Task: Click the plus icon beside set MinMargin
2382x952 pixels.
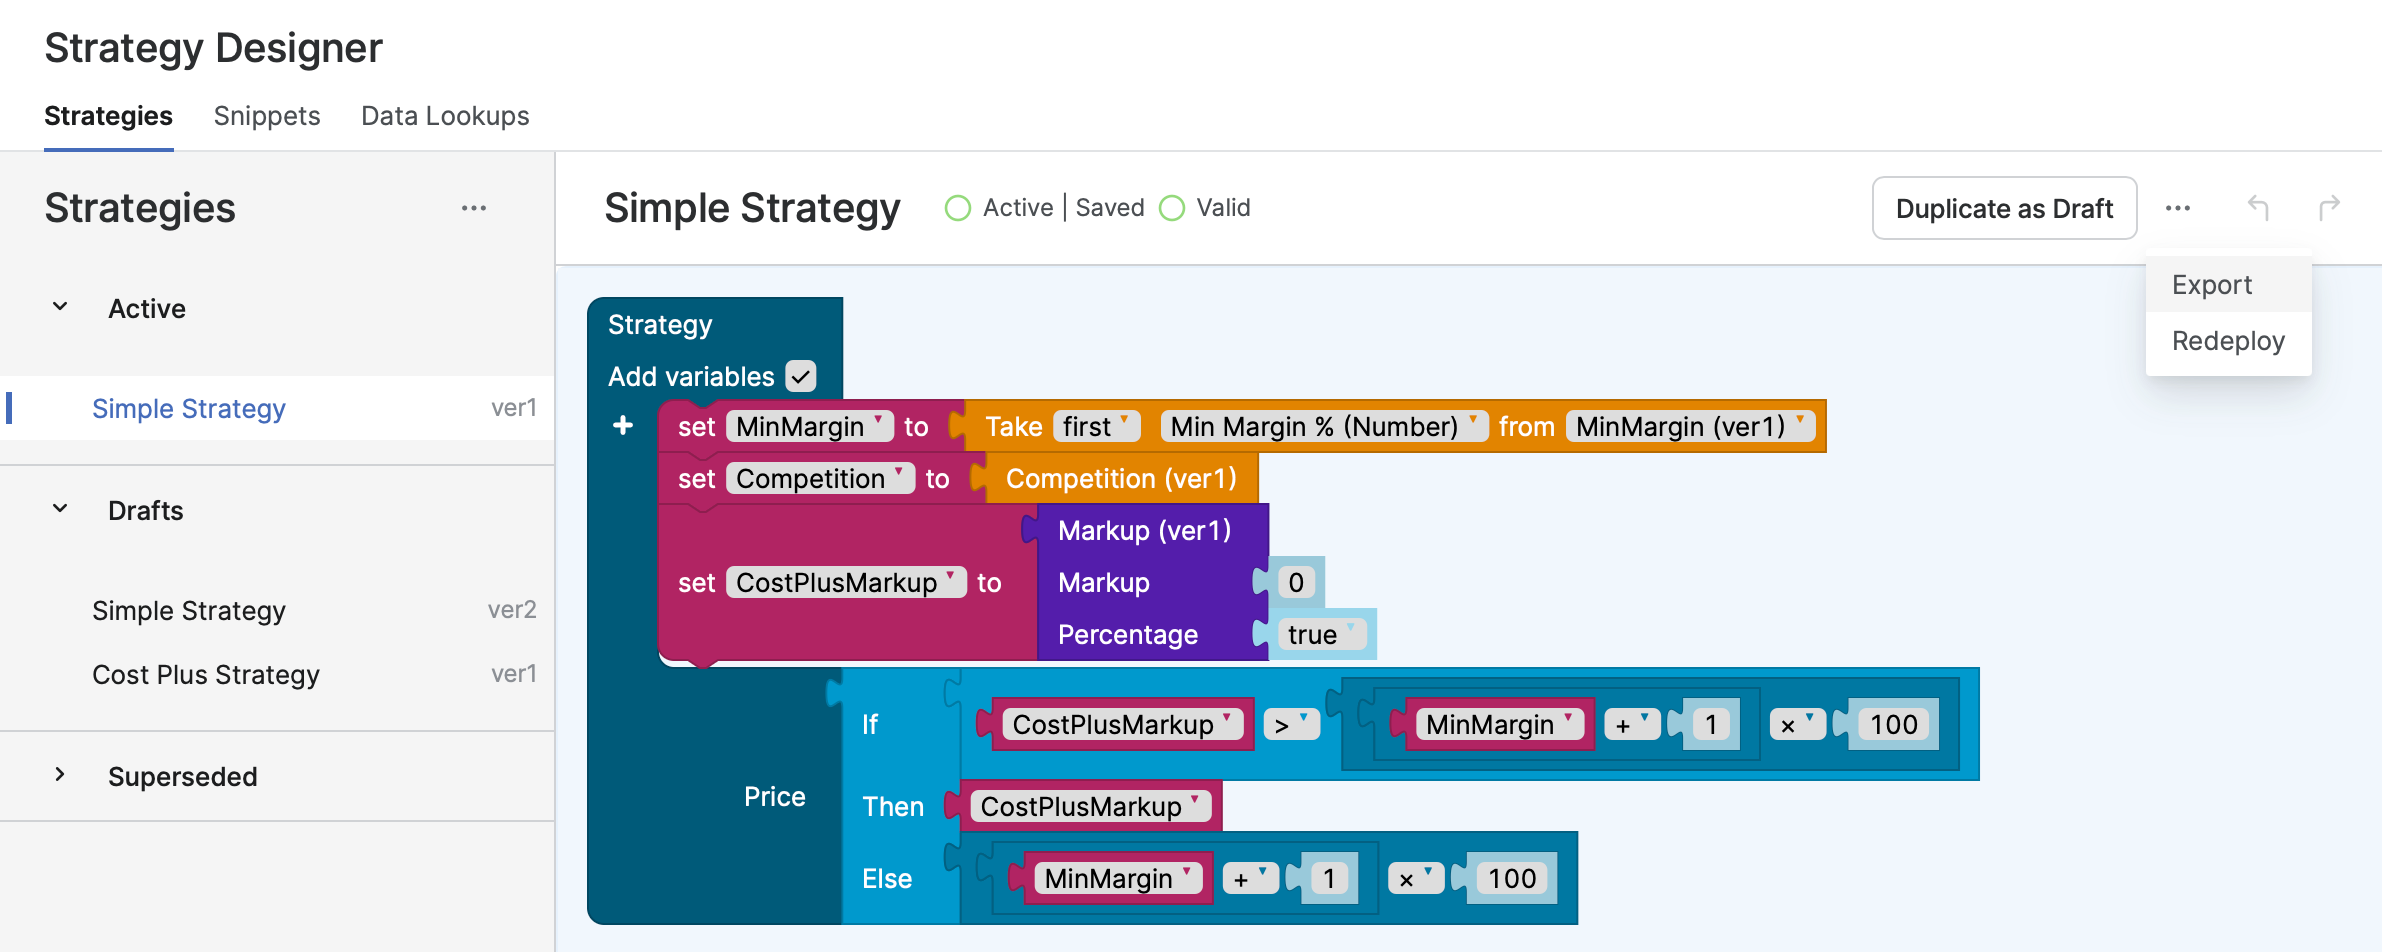Action: (623, 426)
